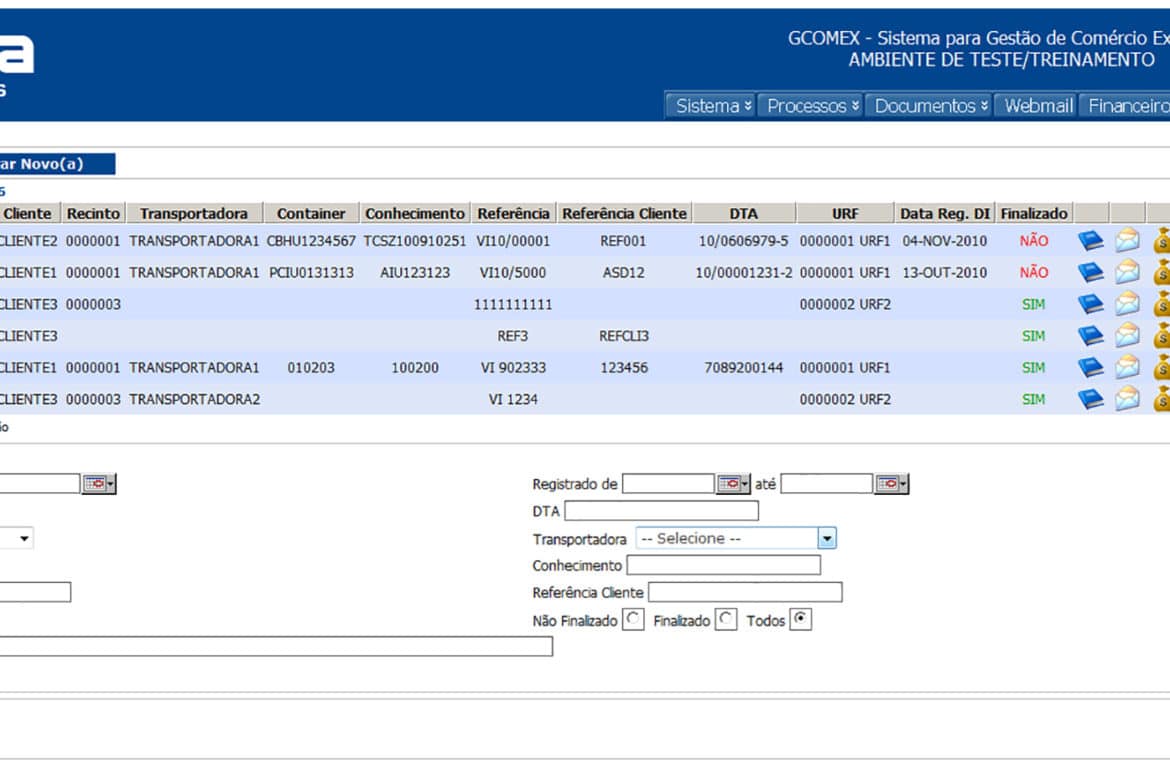This screenshot has width=1170, height=780.
Task: Expand the Transportadora '-- Selecione --' dropdown
Action: point(827,538)
